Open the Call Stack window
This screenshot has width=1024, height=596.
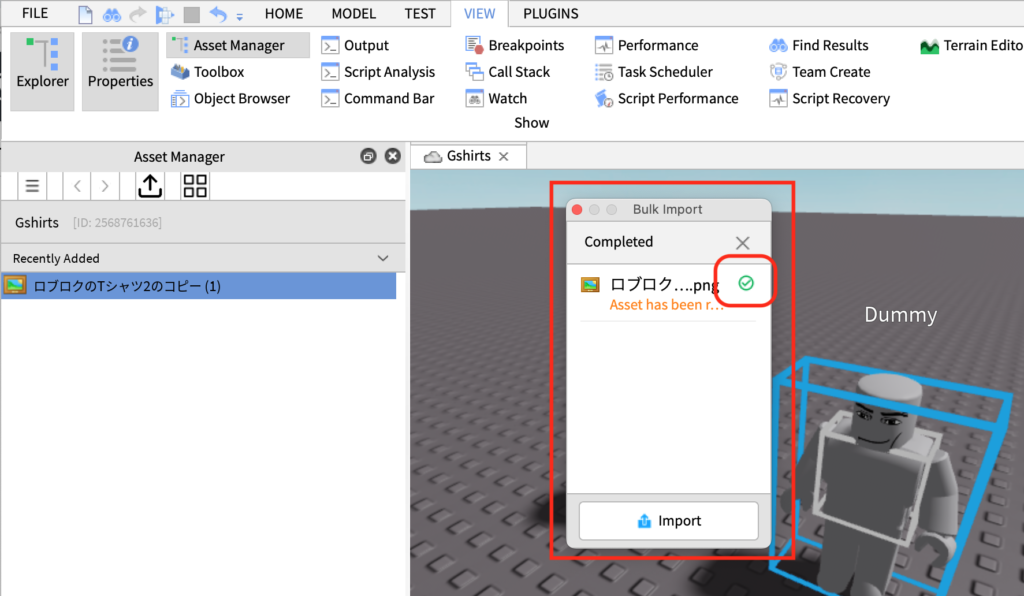click(x=507, y=72)
